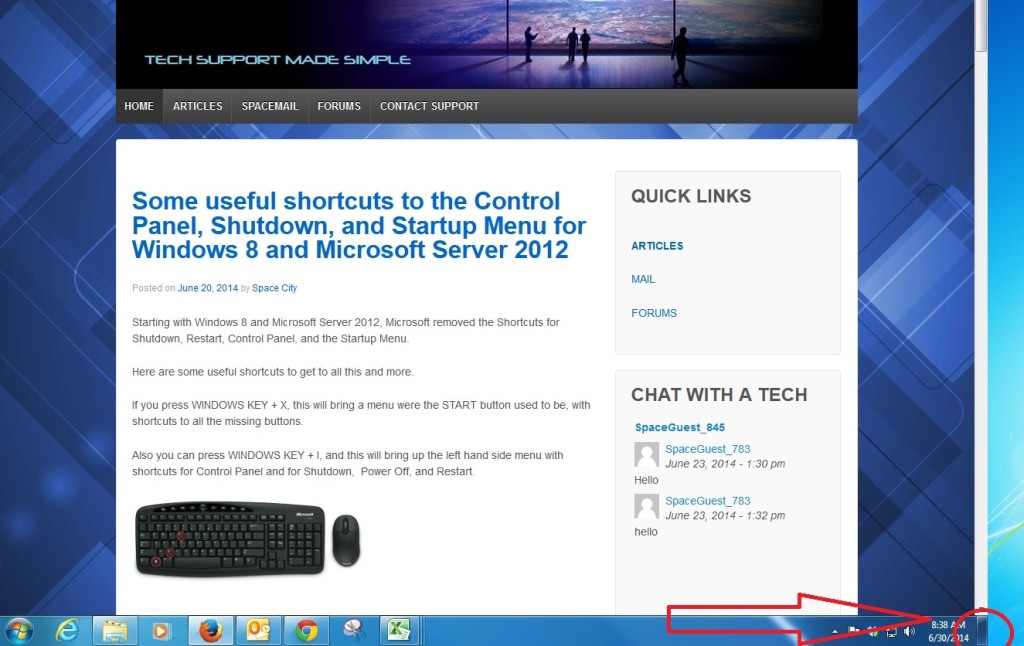Click the keyboard and mouse image in article
Image resolution: width=1024 pixels, height=646 pixels.
pos(248,539)
